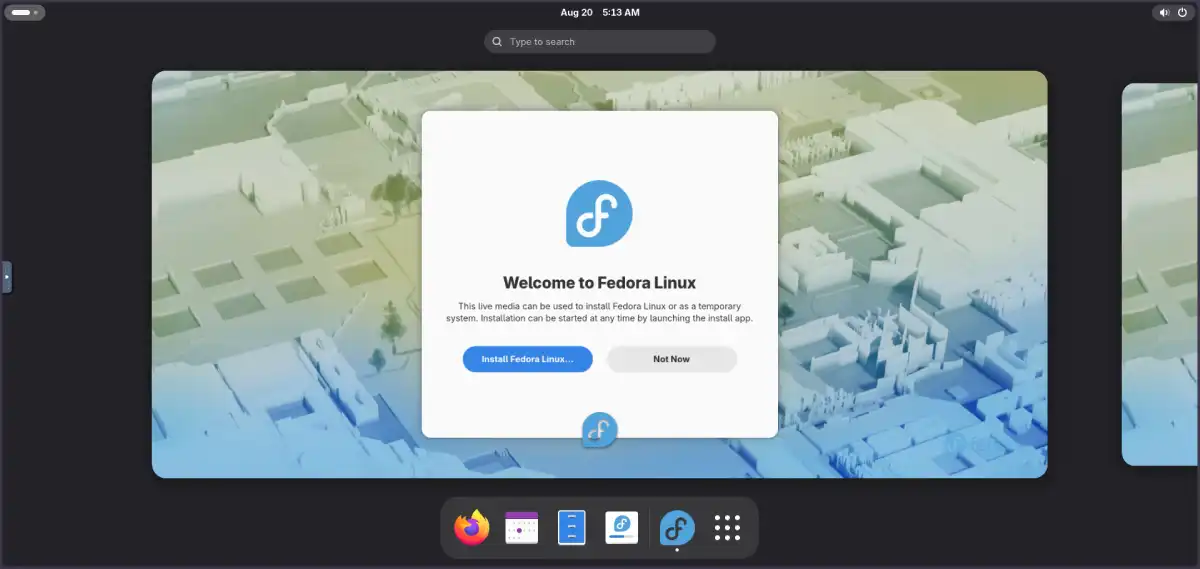Click Install Fedora Linux button
Viewport: 1200px width, 569px height.
[x=528, y=359]
